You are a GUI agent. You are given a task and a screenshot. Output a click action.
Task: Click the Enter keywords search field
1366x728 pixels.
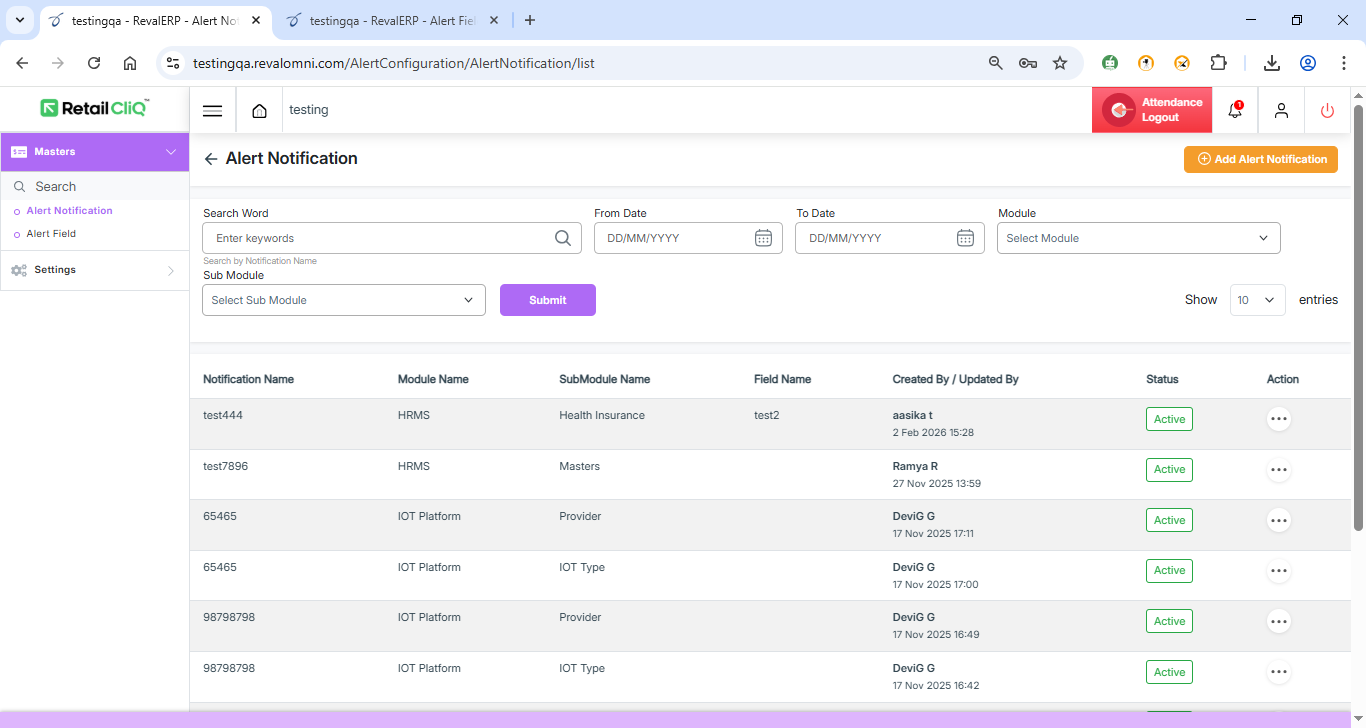click(380, 238)
